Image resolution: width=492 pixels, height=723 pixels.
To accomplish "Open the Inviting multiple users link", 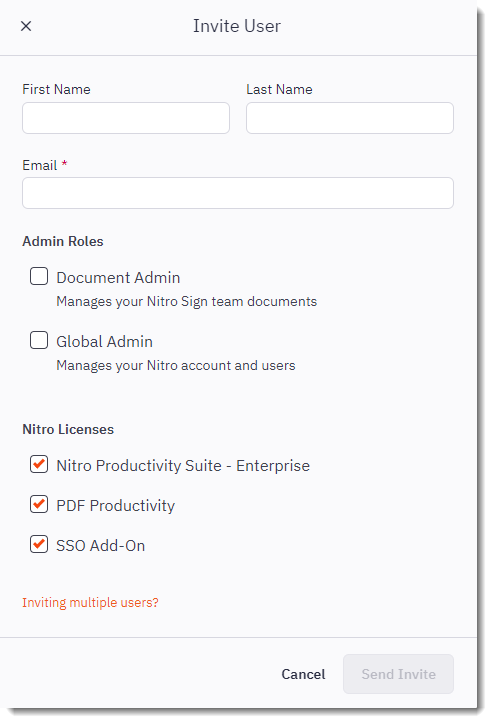I will pos(90,603).
